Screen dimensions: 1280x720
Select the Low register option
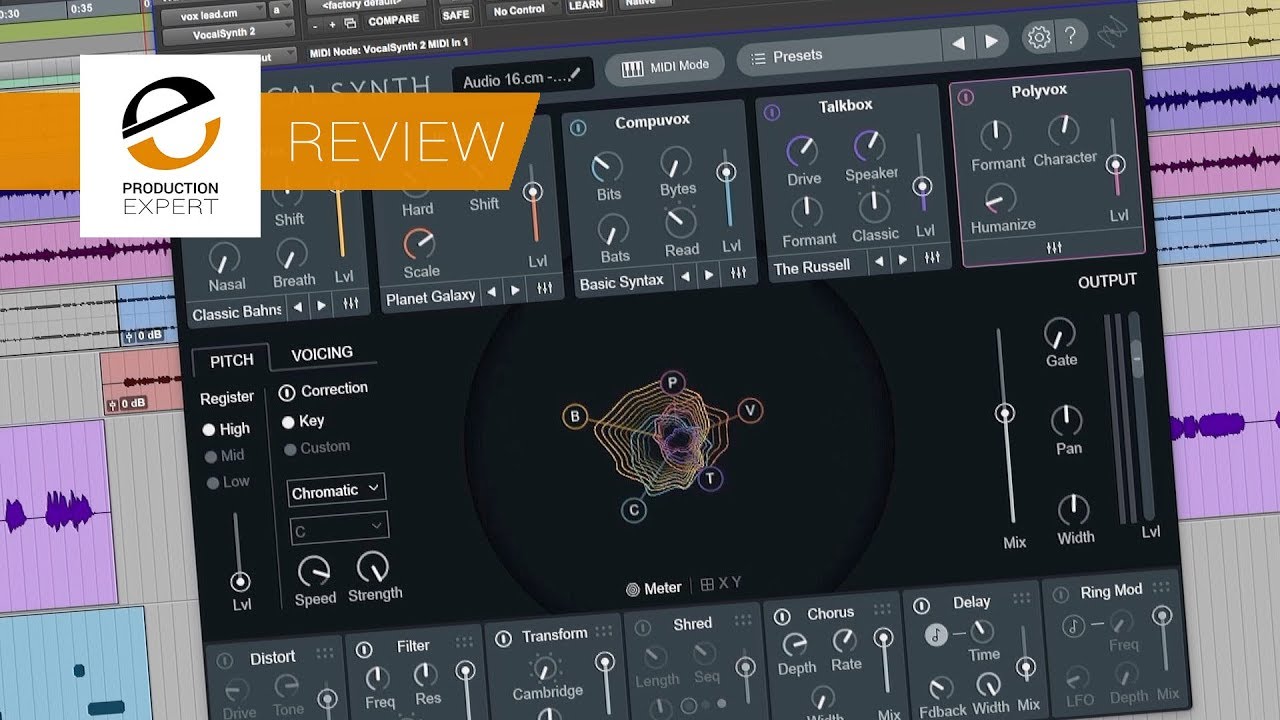[x=226, y=482]
